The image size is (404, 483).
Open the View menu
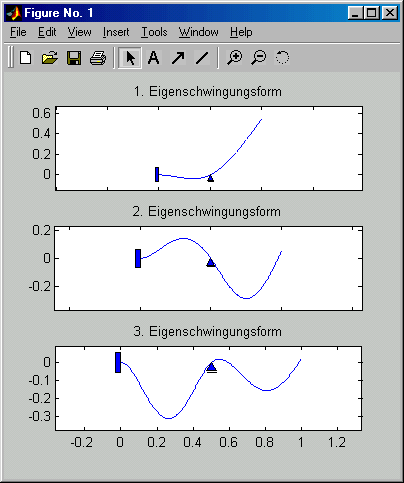[79, 32]
